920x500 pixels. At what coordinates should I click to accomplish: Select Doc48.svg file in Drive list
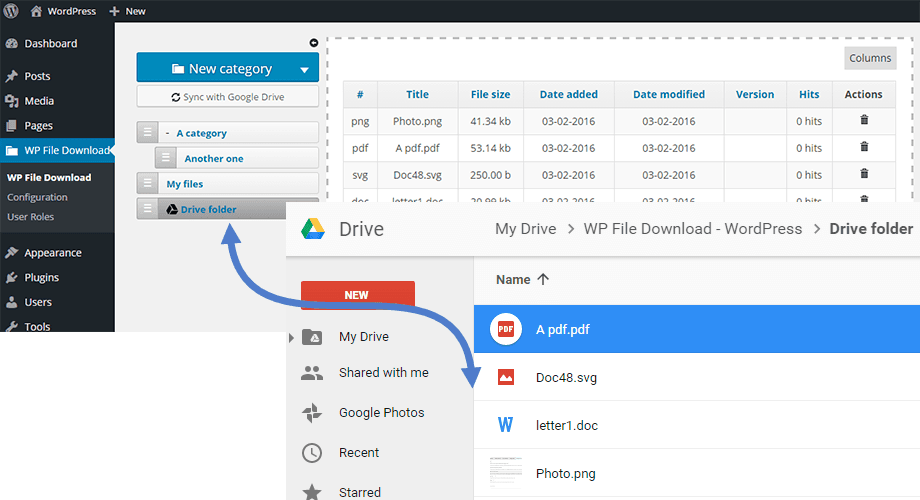click(696, 377)
